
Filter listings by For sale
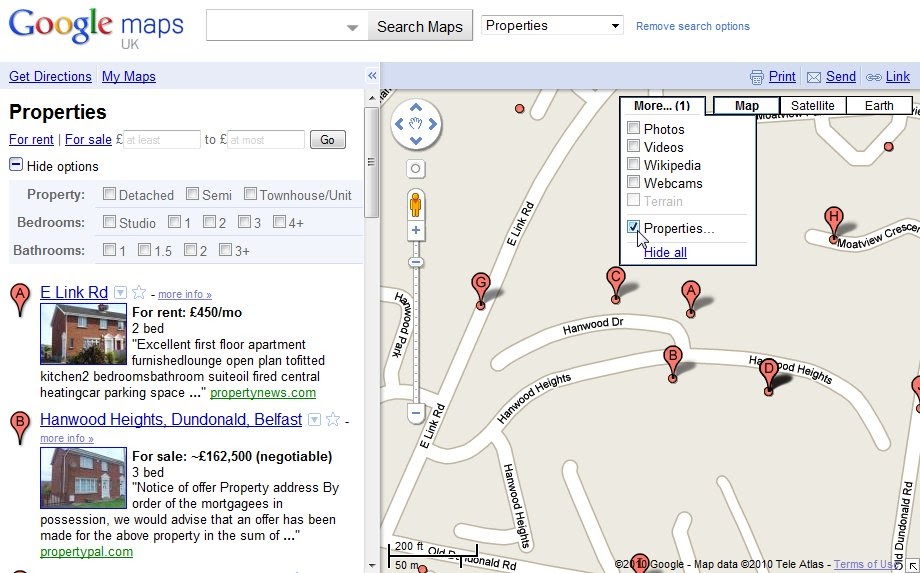[x=88, y=140]
